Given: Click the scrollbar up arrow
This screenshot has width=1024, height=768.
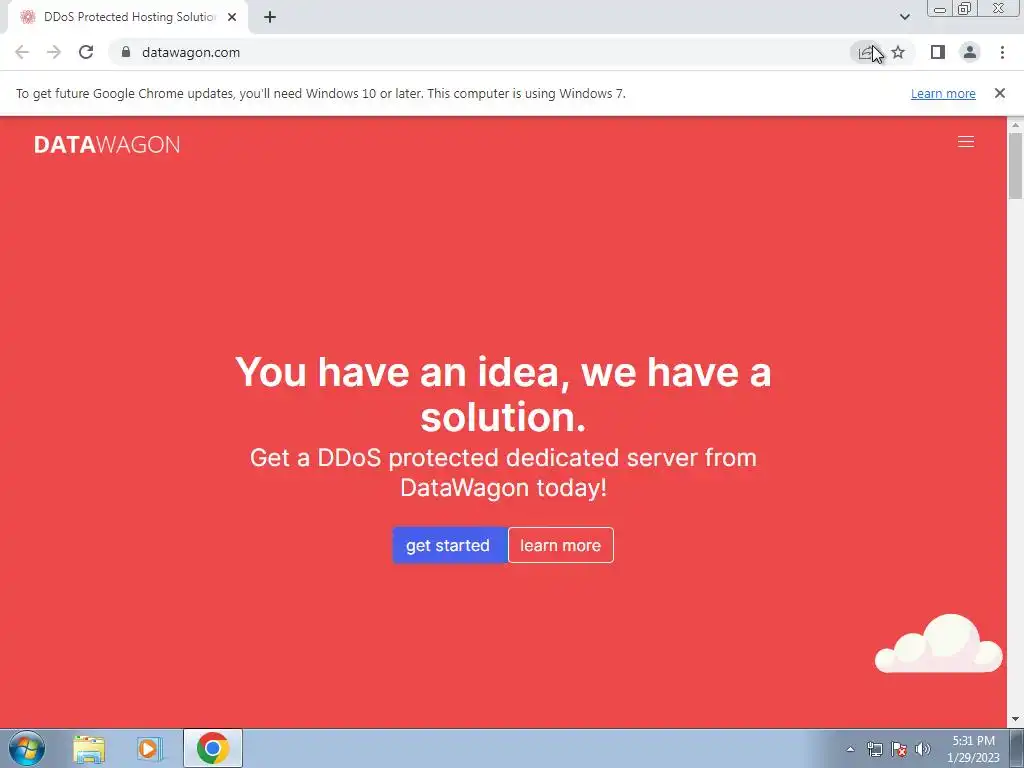Looking at the screenshot, I should (x=1015, y=124).
